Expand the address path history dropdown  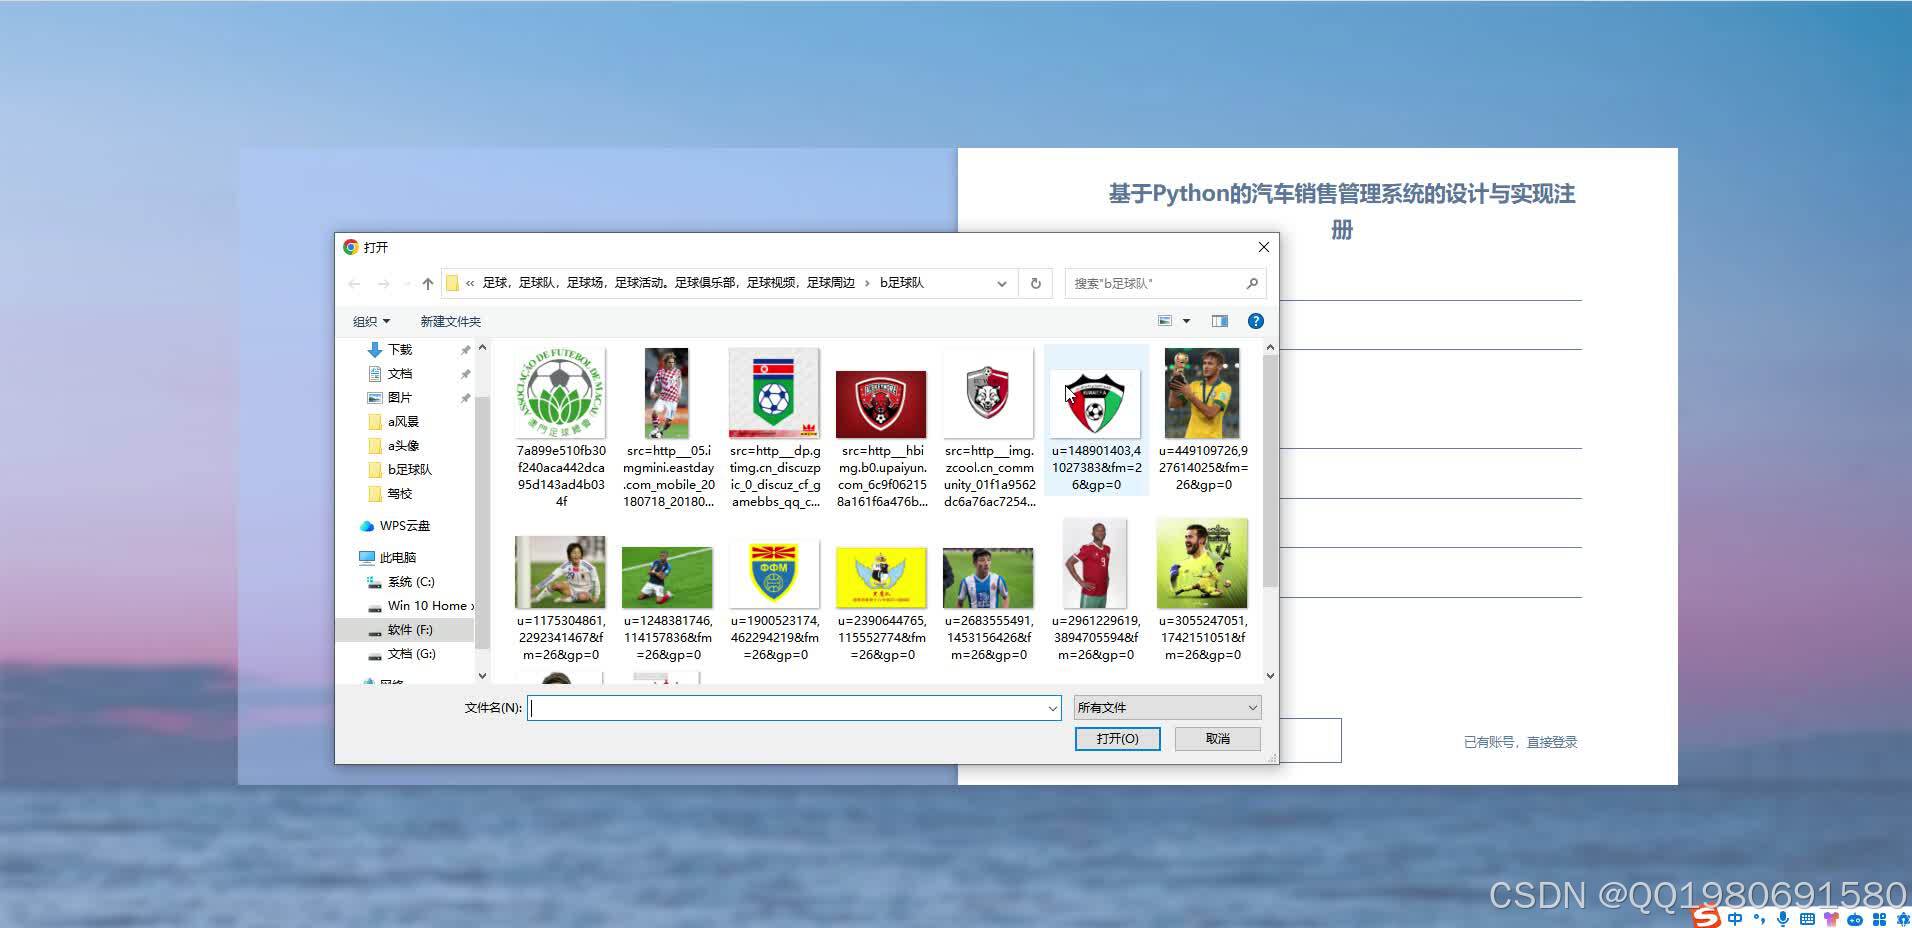click(1002, 284)
